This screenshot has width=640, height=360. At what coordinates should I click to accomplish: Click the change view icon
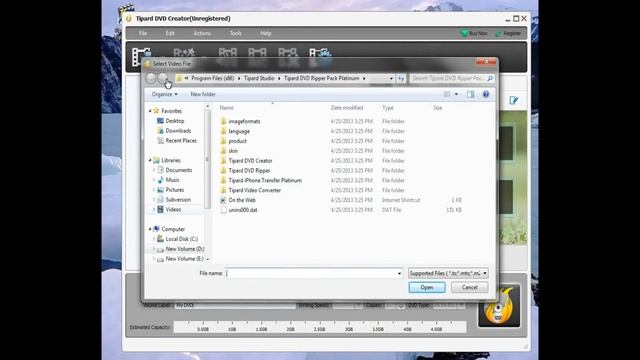tap(447, 94)
